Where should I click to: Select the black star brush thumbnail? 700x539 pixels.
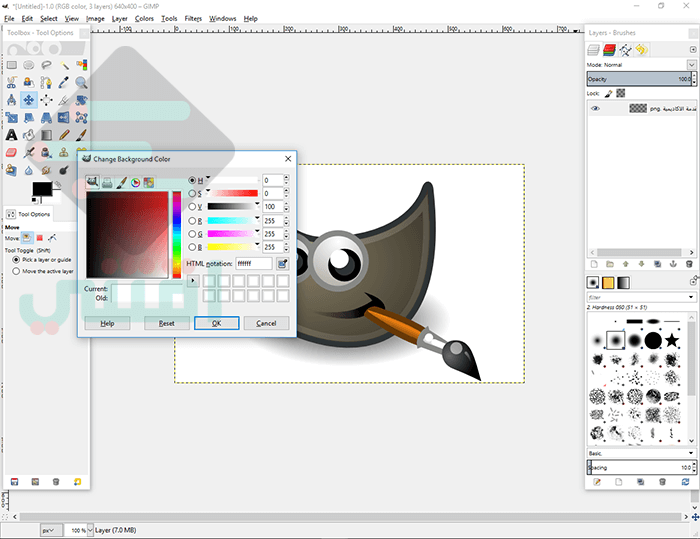coord(671,340)
